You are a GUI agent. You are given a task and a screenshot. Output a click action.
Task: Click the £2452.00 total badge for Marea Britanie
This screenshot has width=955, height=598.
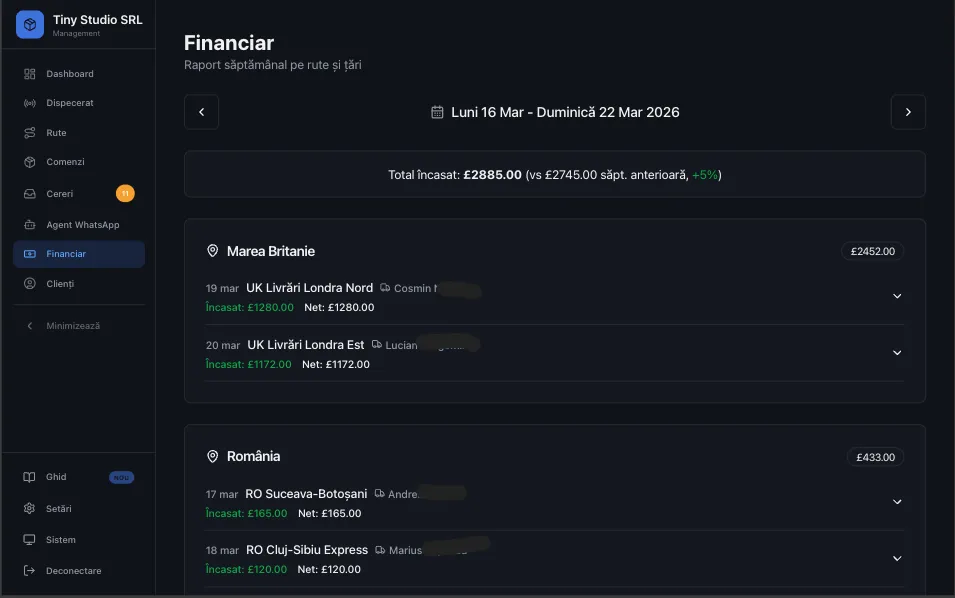(x=874, y=251)
